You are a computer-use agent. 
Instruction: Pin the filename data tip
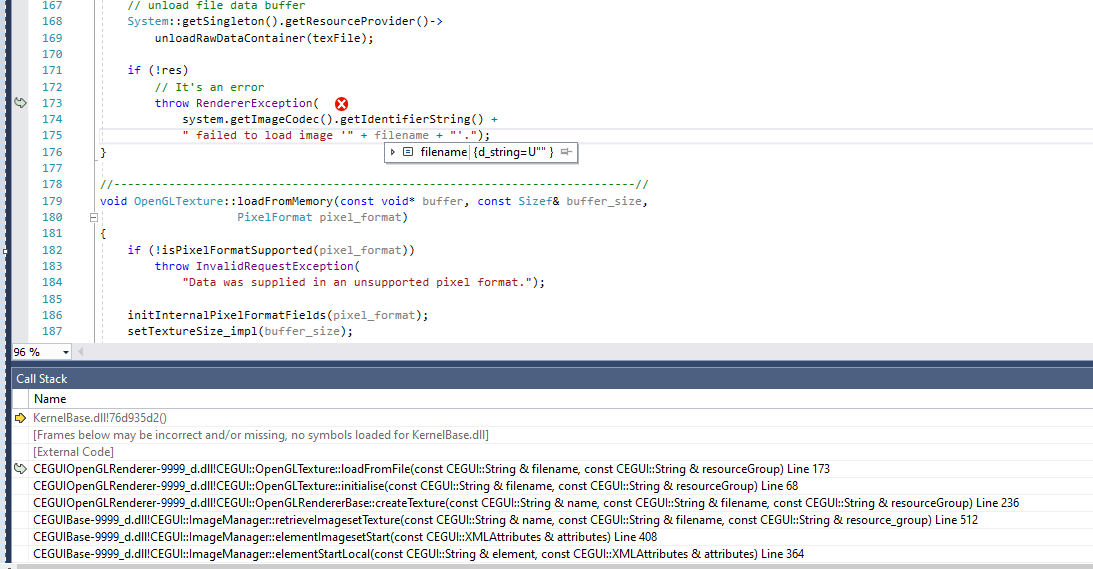(x=566, y=152)
